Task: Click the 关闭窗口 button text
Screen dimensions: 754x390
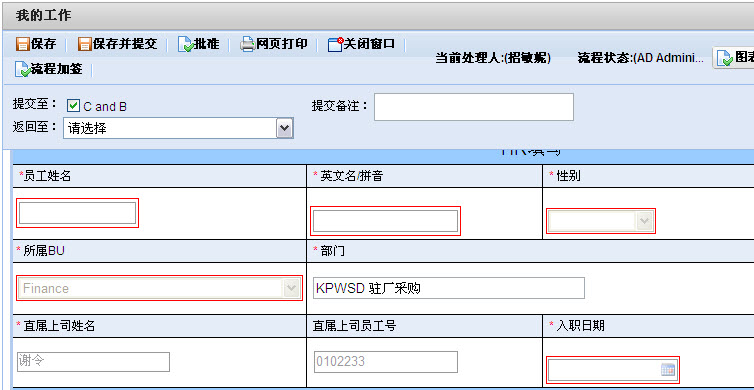Action: [369, 44]
